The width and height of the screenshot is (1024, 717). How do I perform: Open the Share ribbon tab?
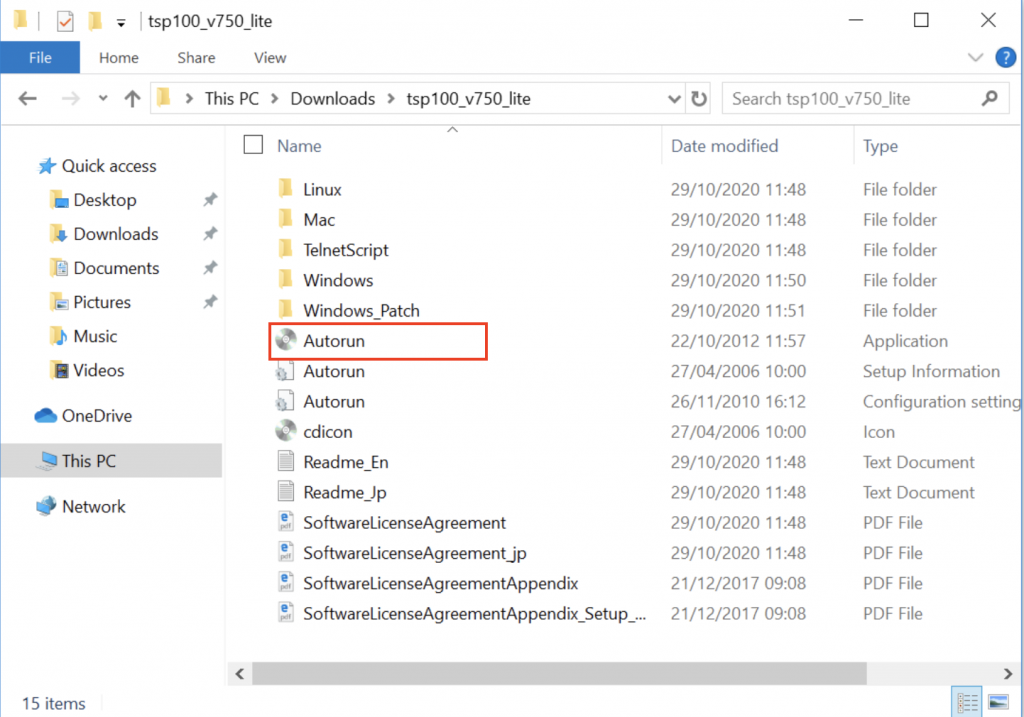point(196,57)
